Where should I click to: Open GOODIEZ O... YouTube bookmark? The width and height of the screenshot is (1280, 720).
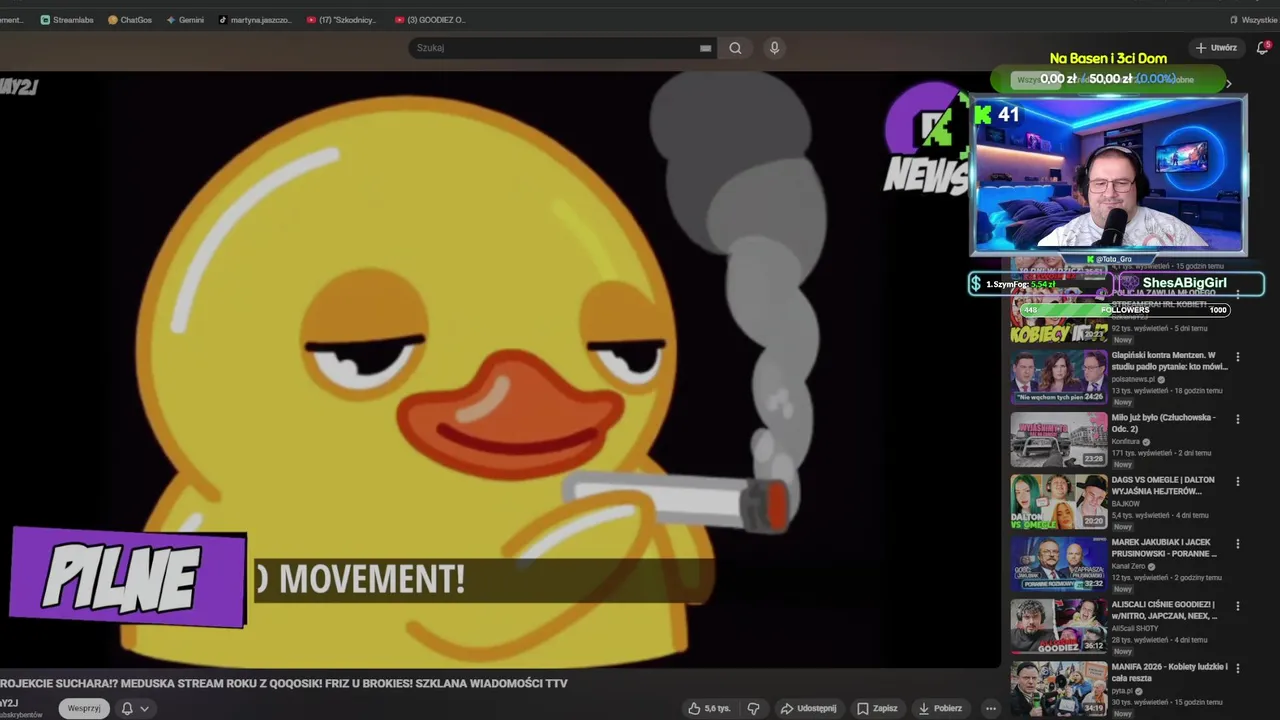pos(430,20)
